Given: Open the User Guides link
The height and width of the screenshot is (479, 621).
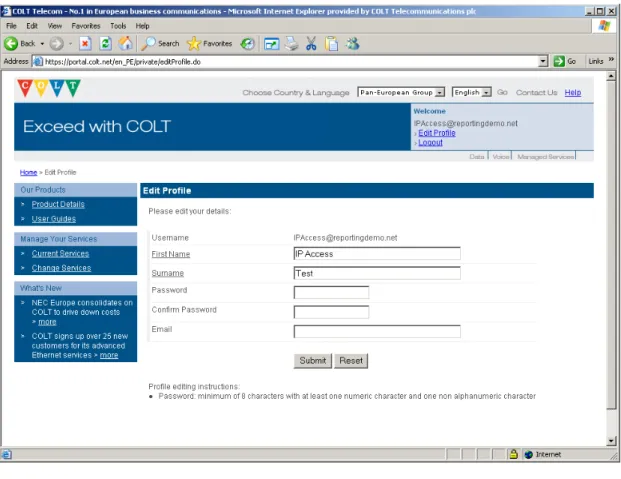Looking at the screenshot, I should point(54,219).
